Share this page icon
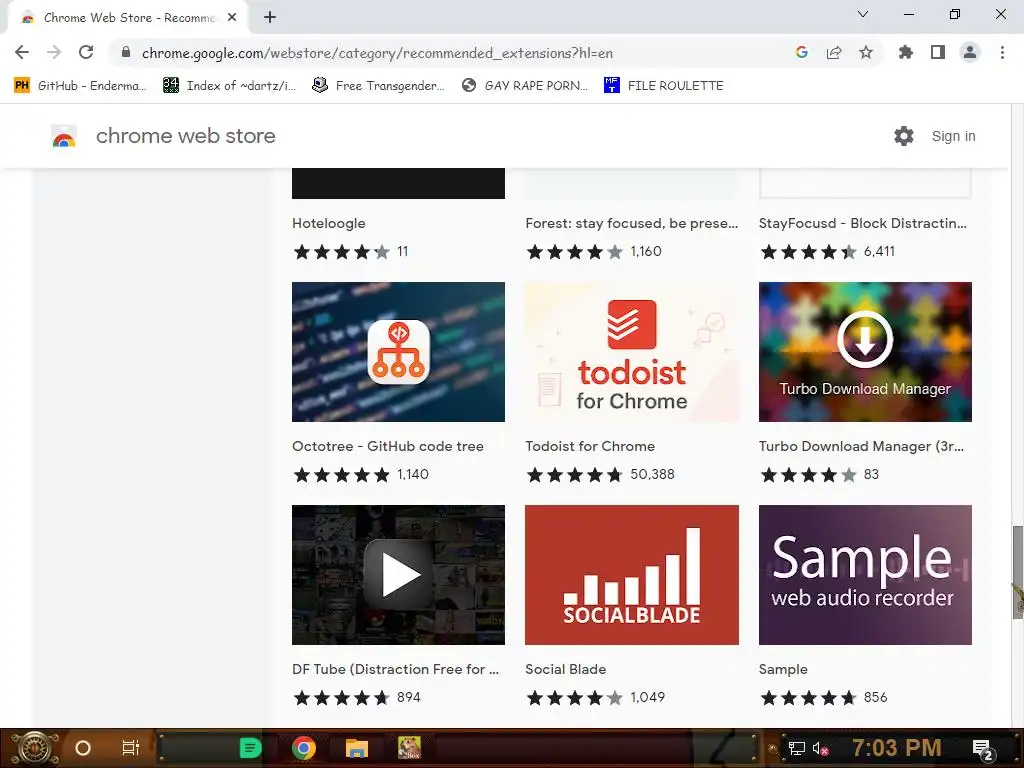The height and width of the screenshot is (768, 1024). (x=834, y=52)
